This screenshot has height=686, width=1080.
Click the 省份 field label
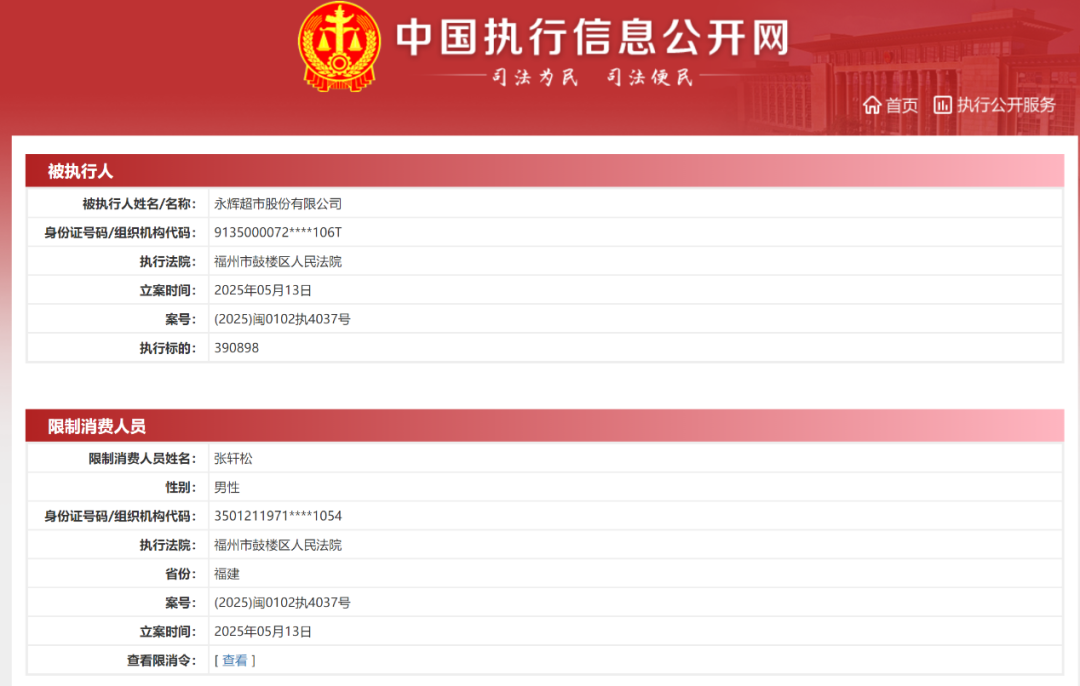click(180, 574)
